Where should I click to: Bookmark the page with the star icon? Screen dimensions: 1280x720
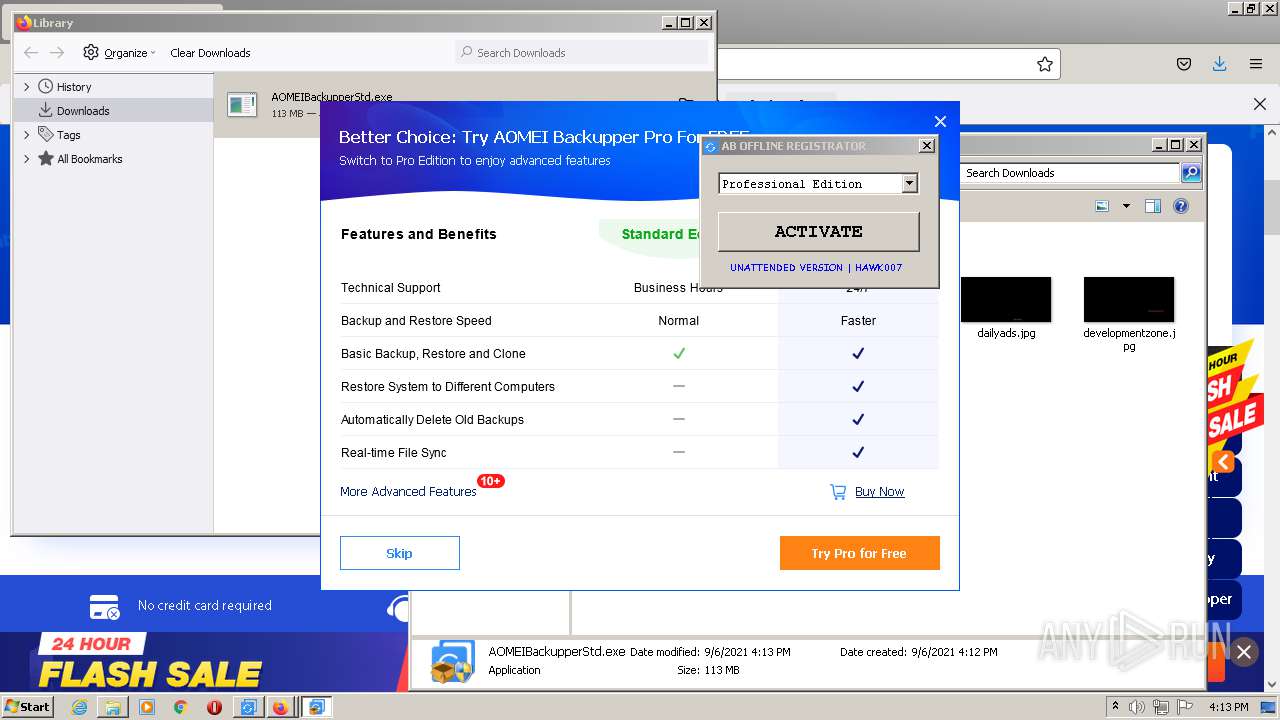pyautogui.click(x=1045, y=64)
